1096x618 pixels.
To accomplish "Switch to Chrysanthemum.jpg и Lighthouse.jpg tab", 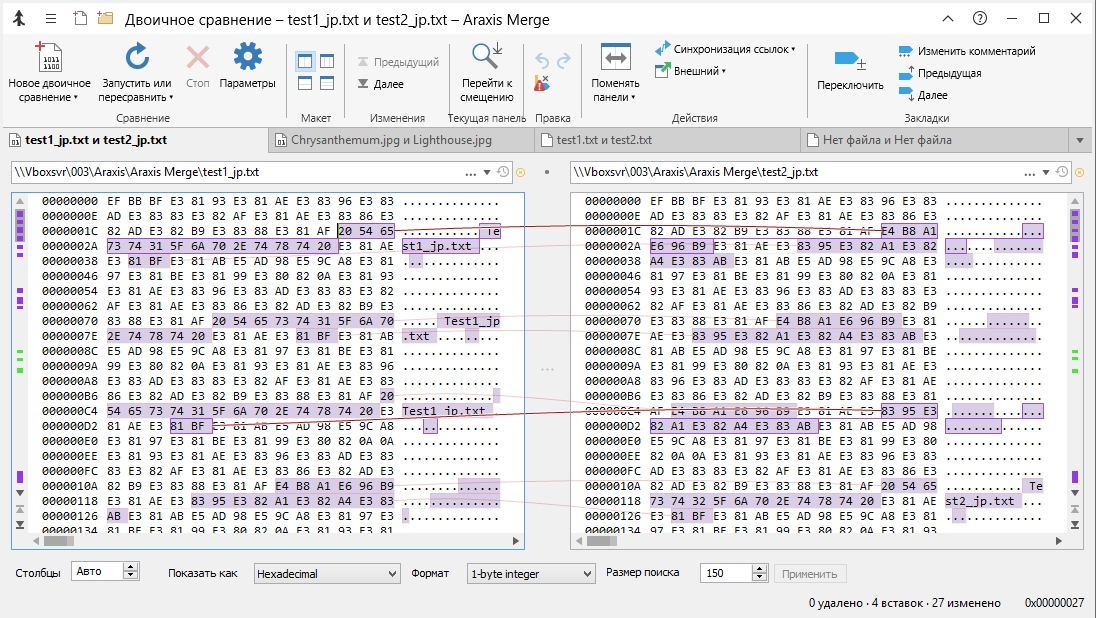I will 401,140.
